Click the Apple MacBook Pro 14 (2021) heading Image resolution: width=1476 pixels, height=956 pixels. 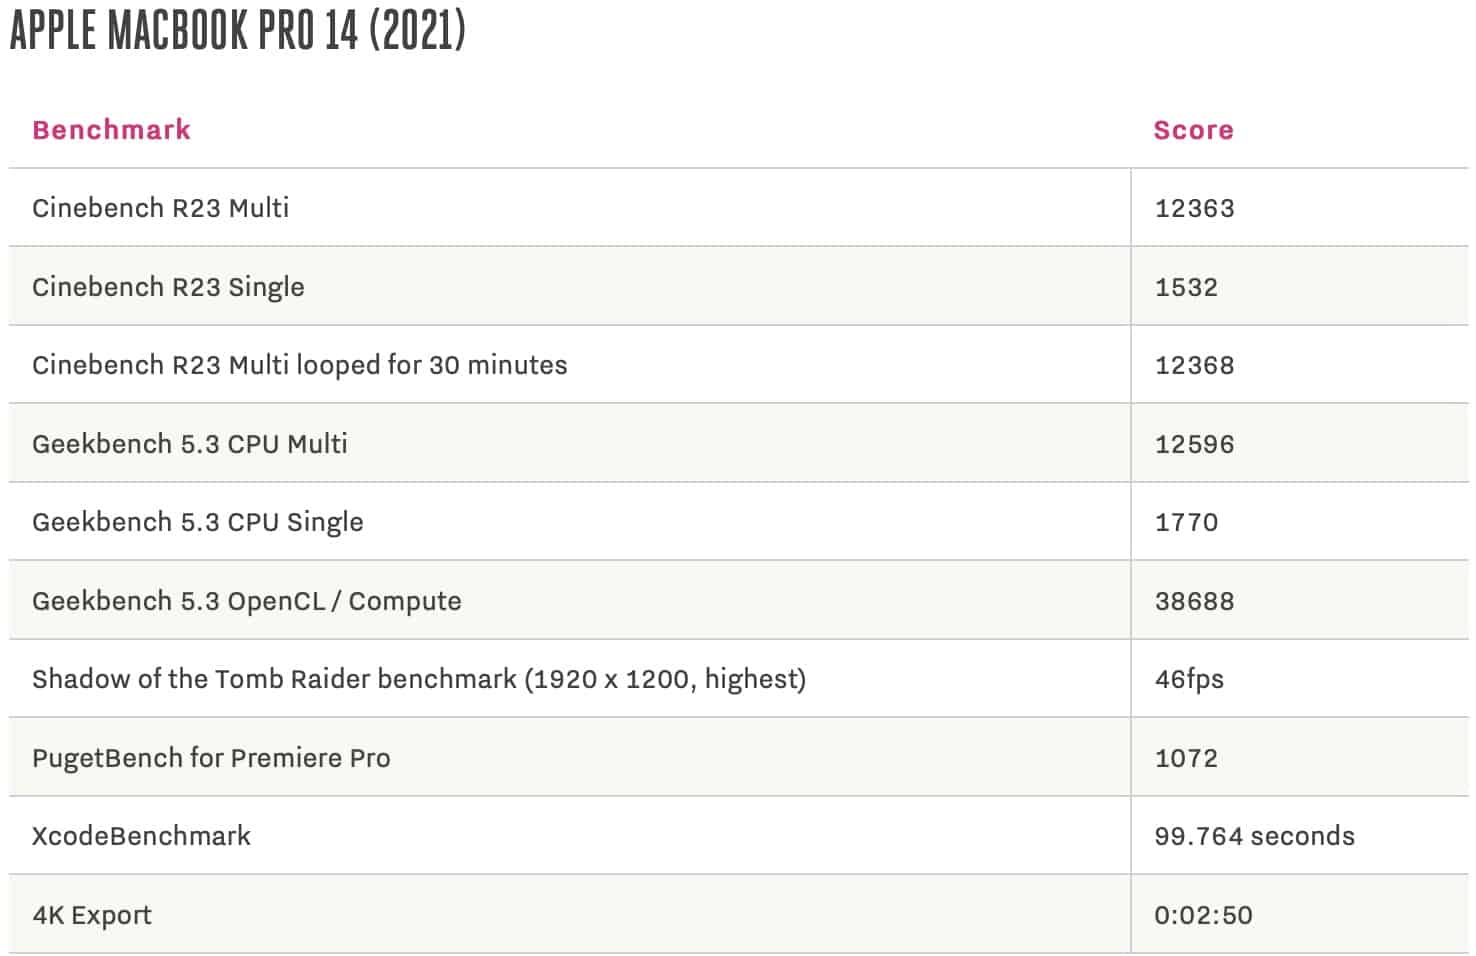238,31
